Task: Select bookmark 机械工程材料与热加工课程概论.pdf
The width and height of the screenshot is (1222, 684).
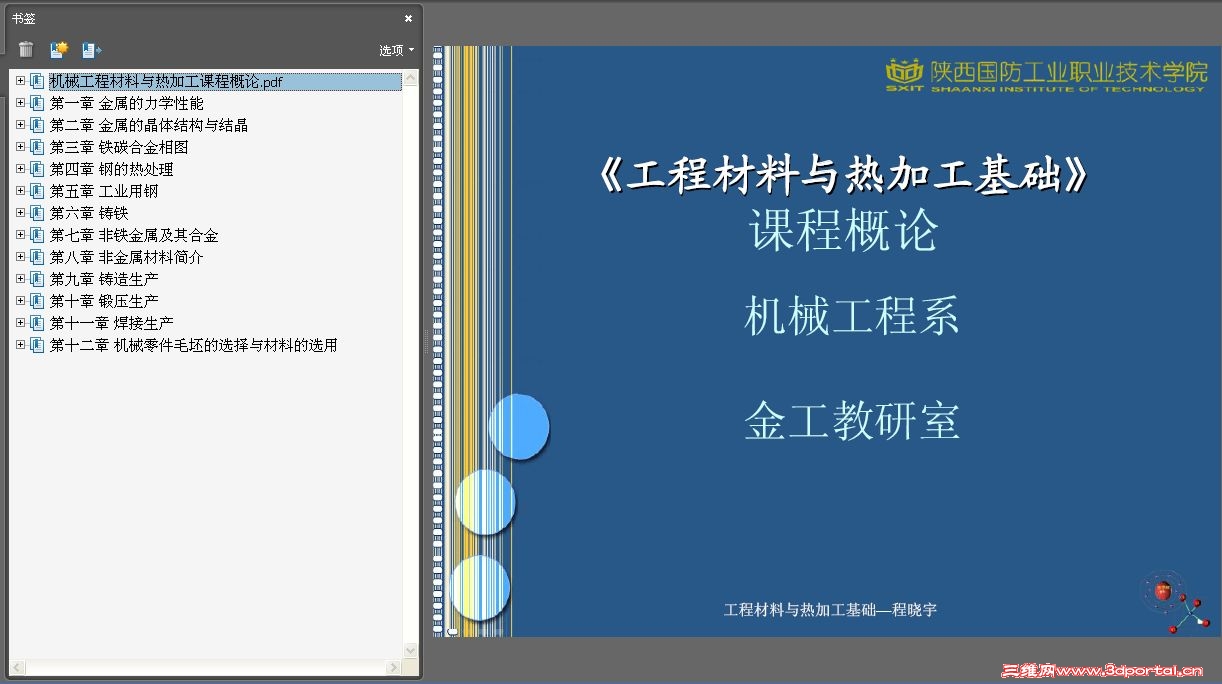Action: pos(166,82)
